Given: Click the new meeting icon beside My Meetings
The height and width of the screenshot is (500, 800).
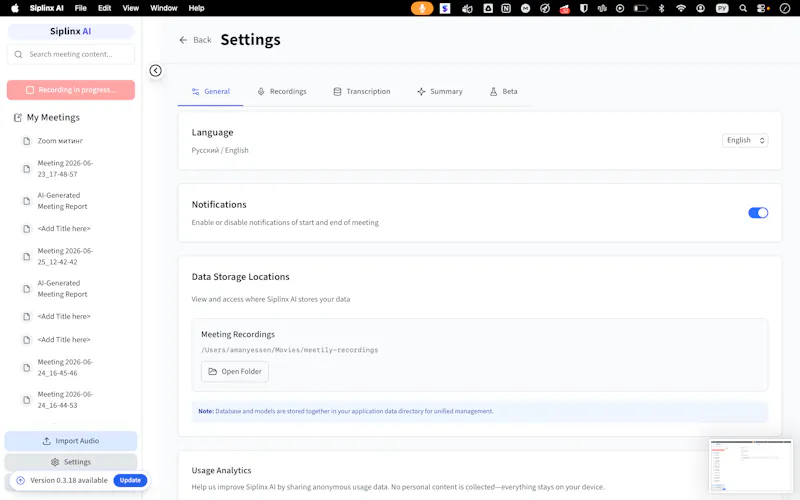Looking at the screenshot, I should tap(18, 117).
